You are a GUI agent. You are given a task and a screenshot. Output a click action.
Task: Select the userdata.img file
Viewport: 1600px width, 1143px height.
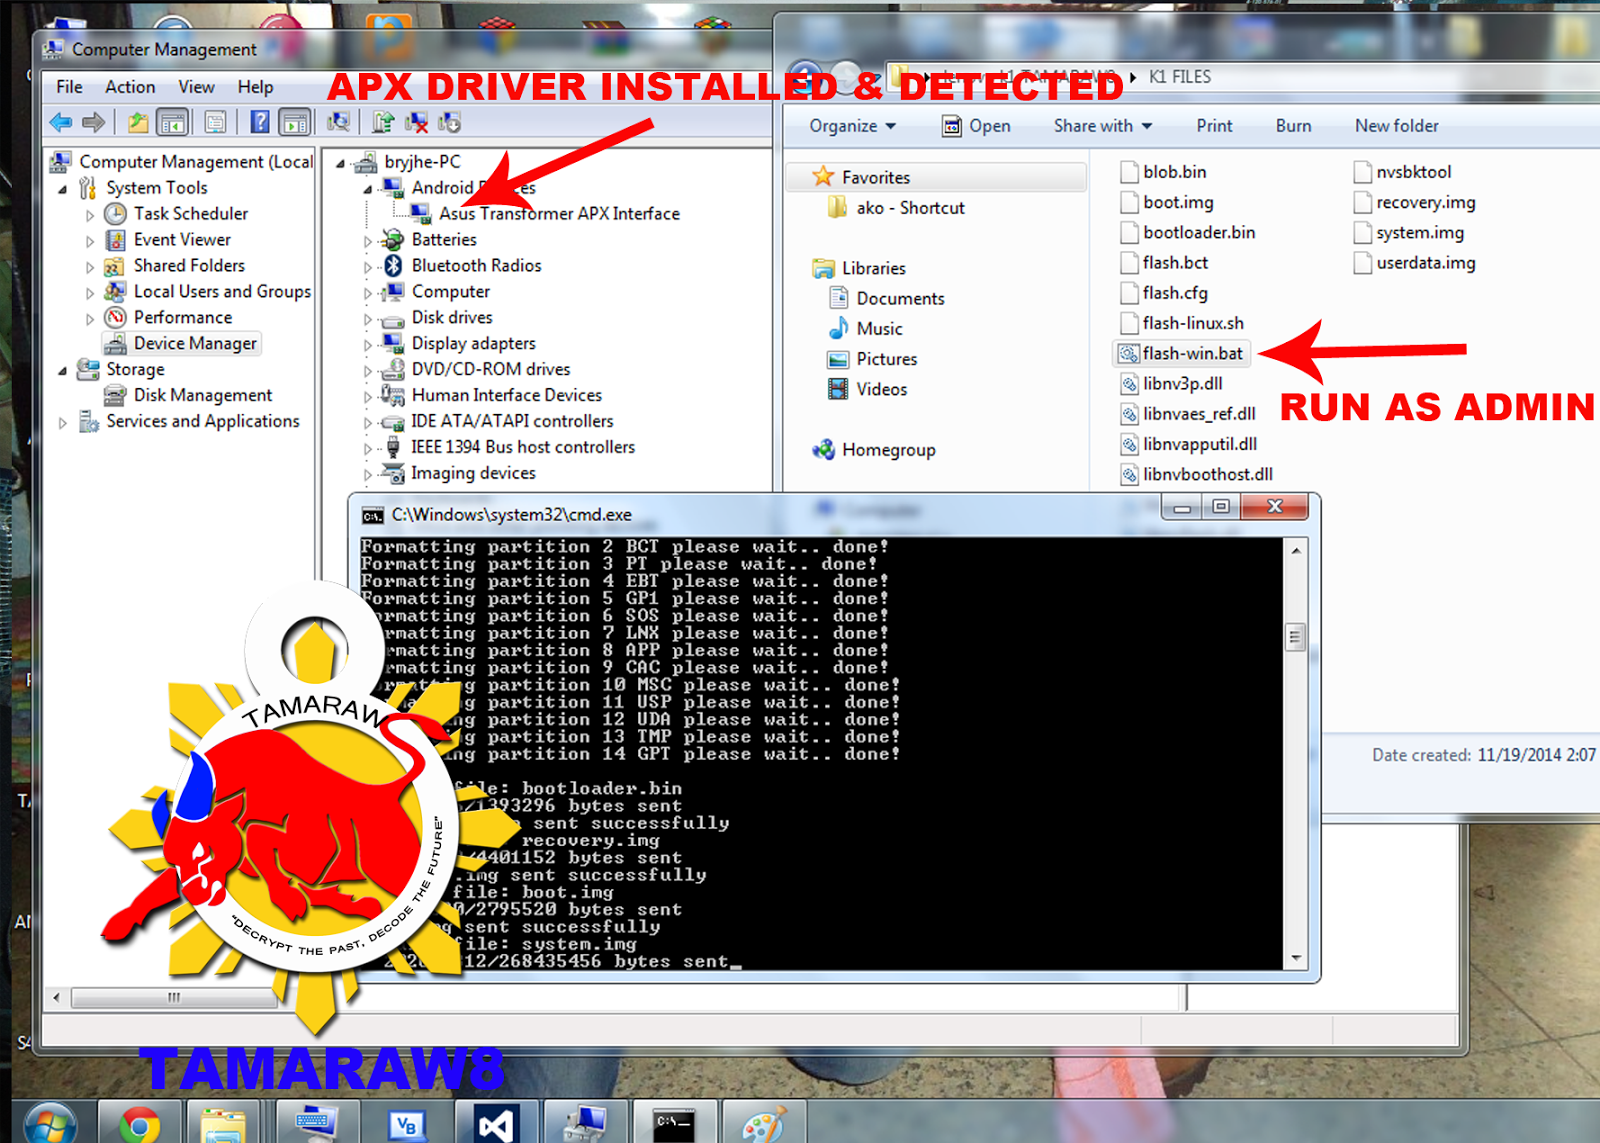pyautogui.click(x=1415, y=262)
